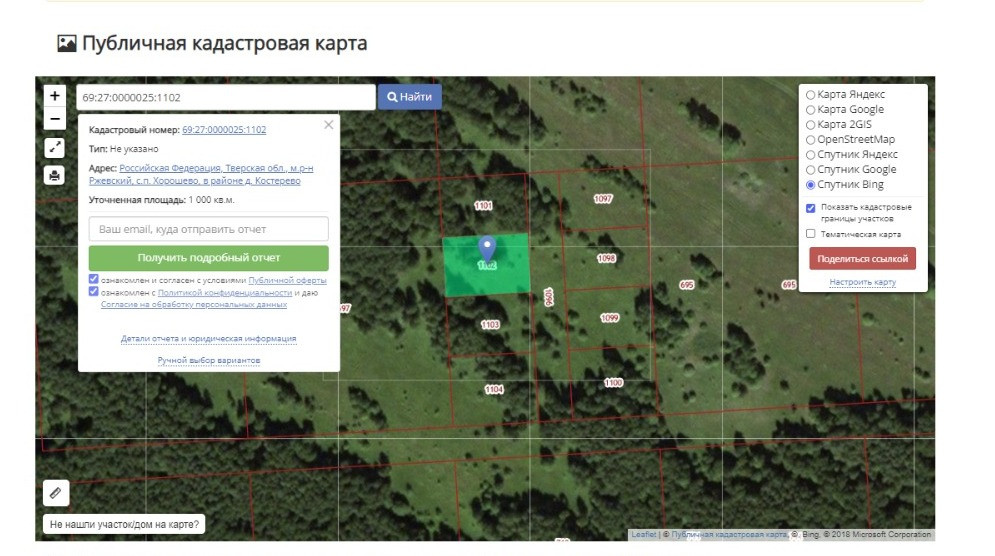
Task: Focus the cadastral number search field
Action: (x=225, y=97)
